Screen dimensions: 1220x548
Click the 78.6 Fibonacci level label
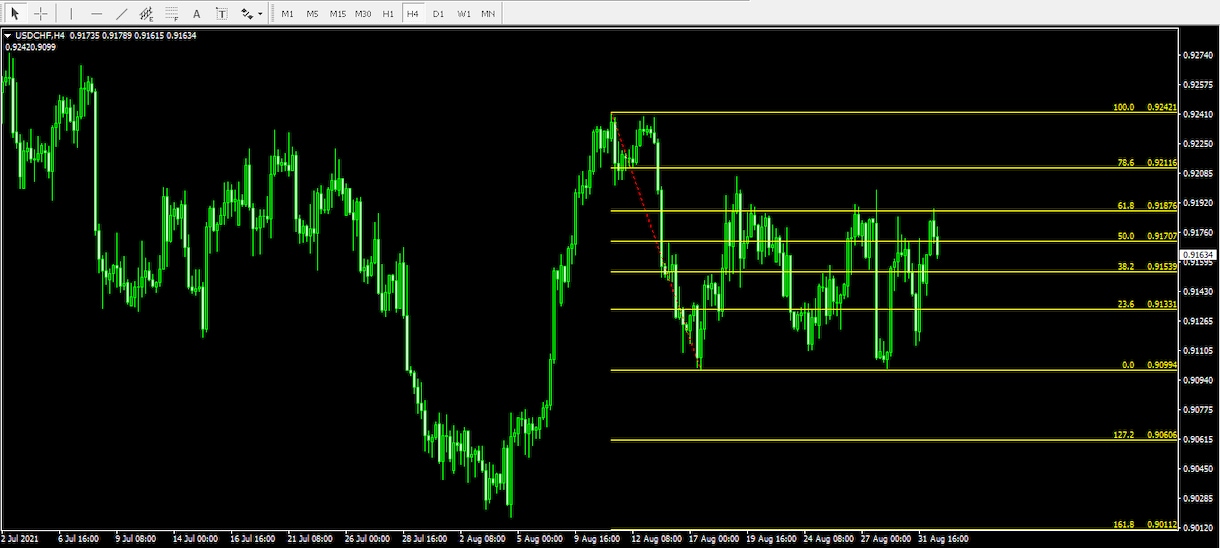pyautogui.click(x=1126, y=162)
